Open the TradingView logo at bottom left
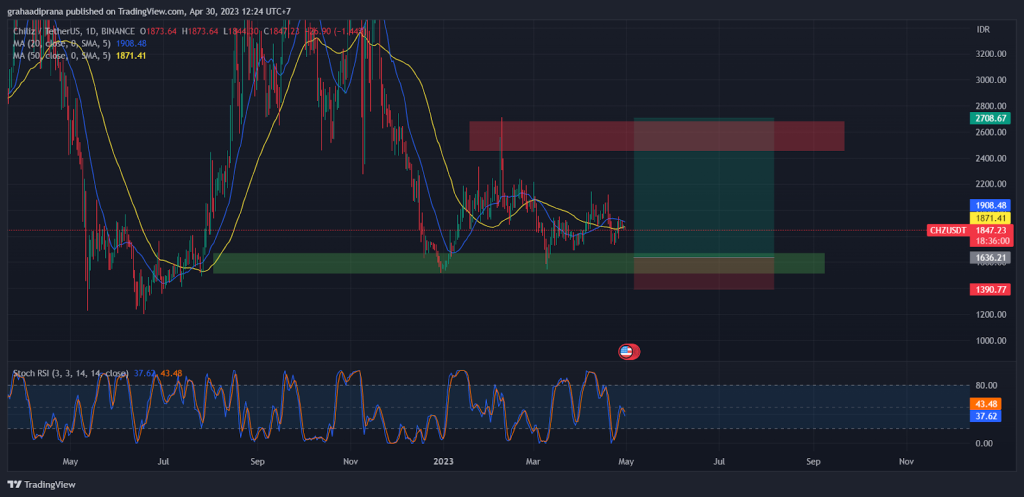1024x497 pixels. [x=41, y=485]
